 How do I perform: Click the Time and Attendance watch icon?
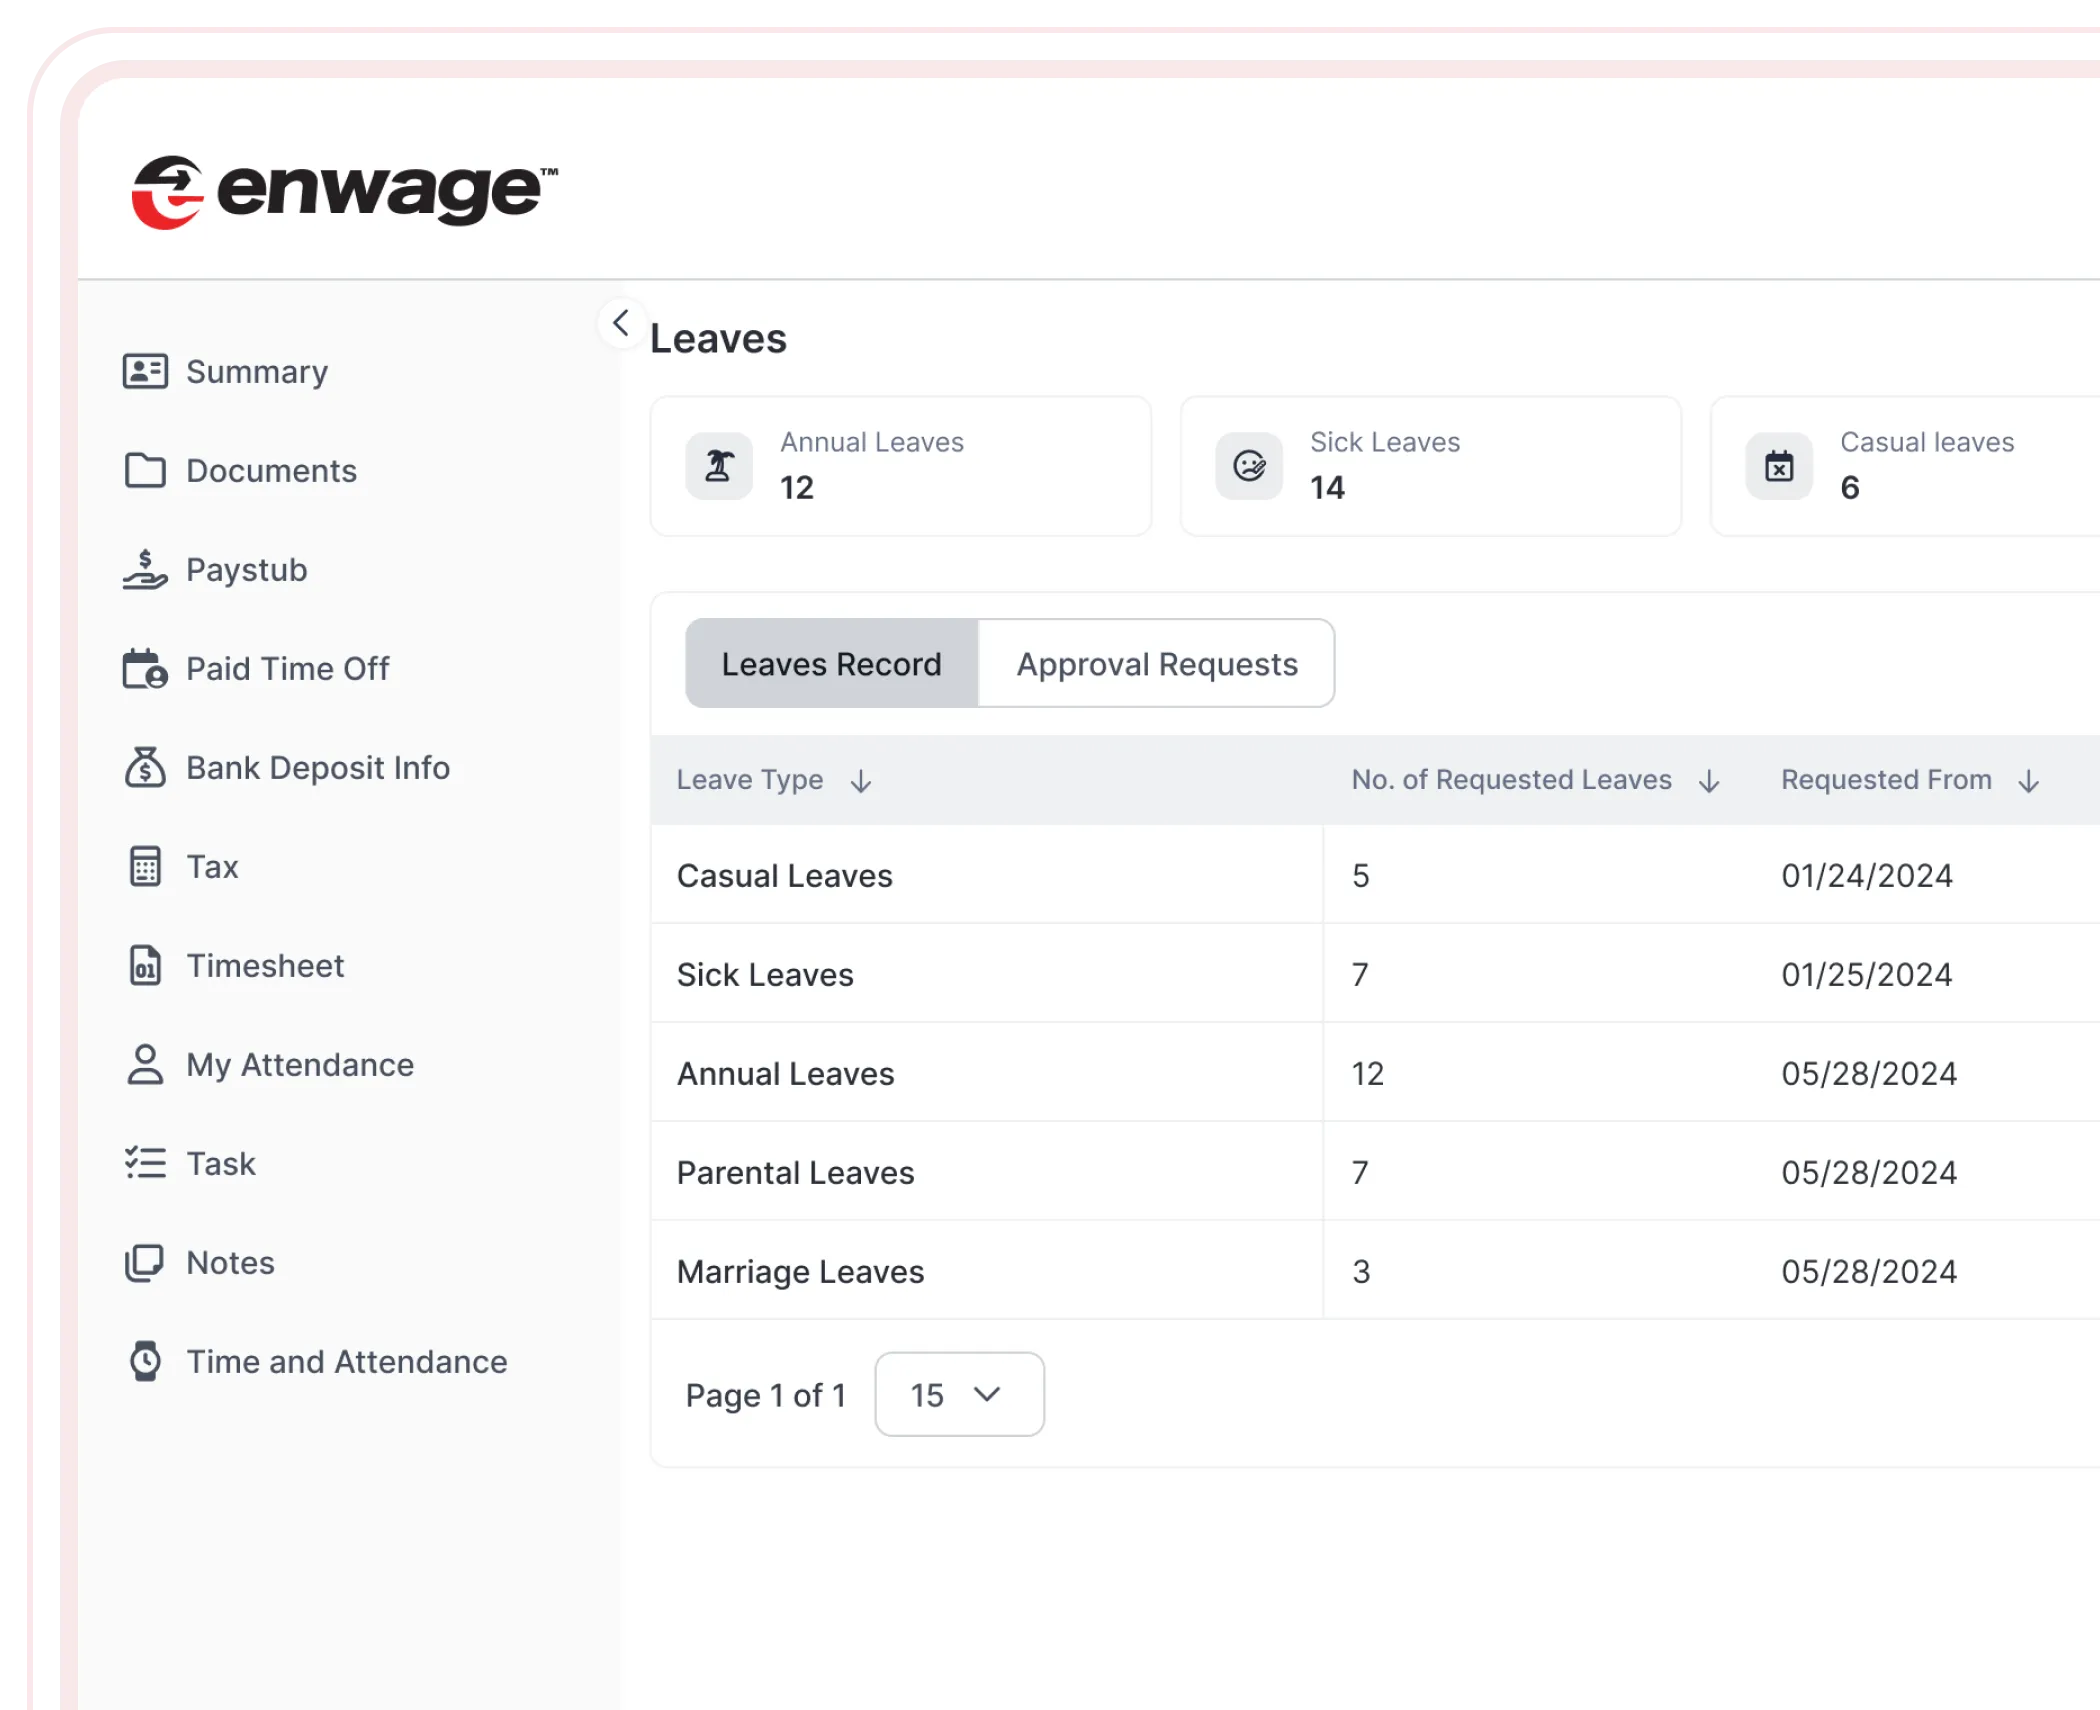(x=145, y=1361)
